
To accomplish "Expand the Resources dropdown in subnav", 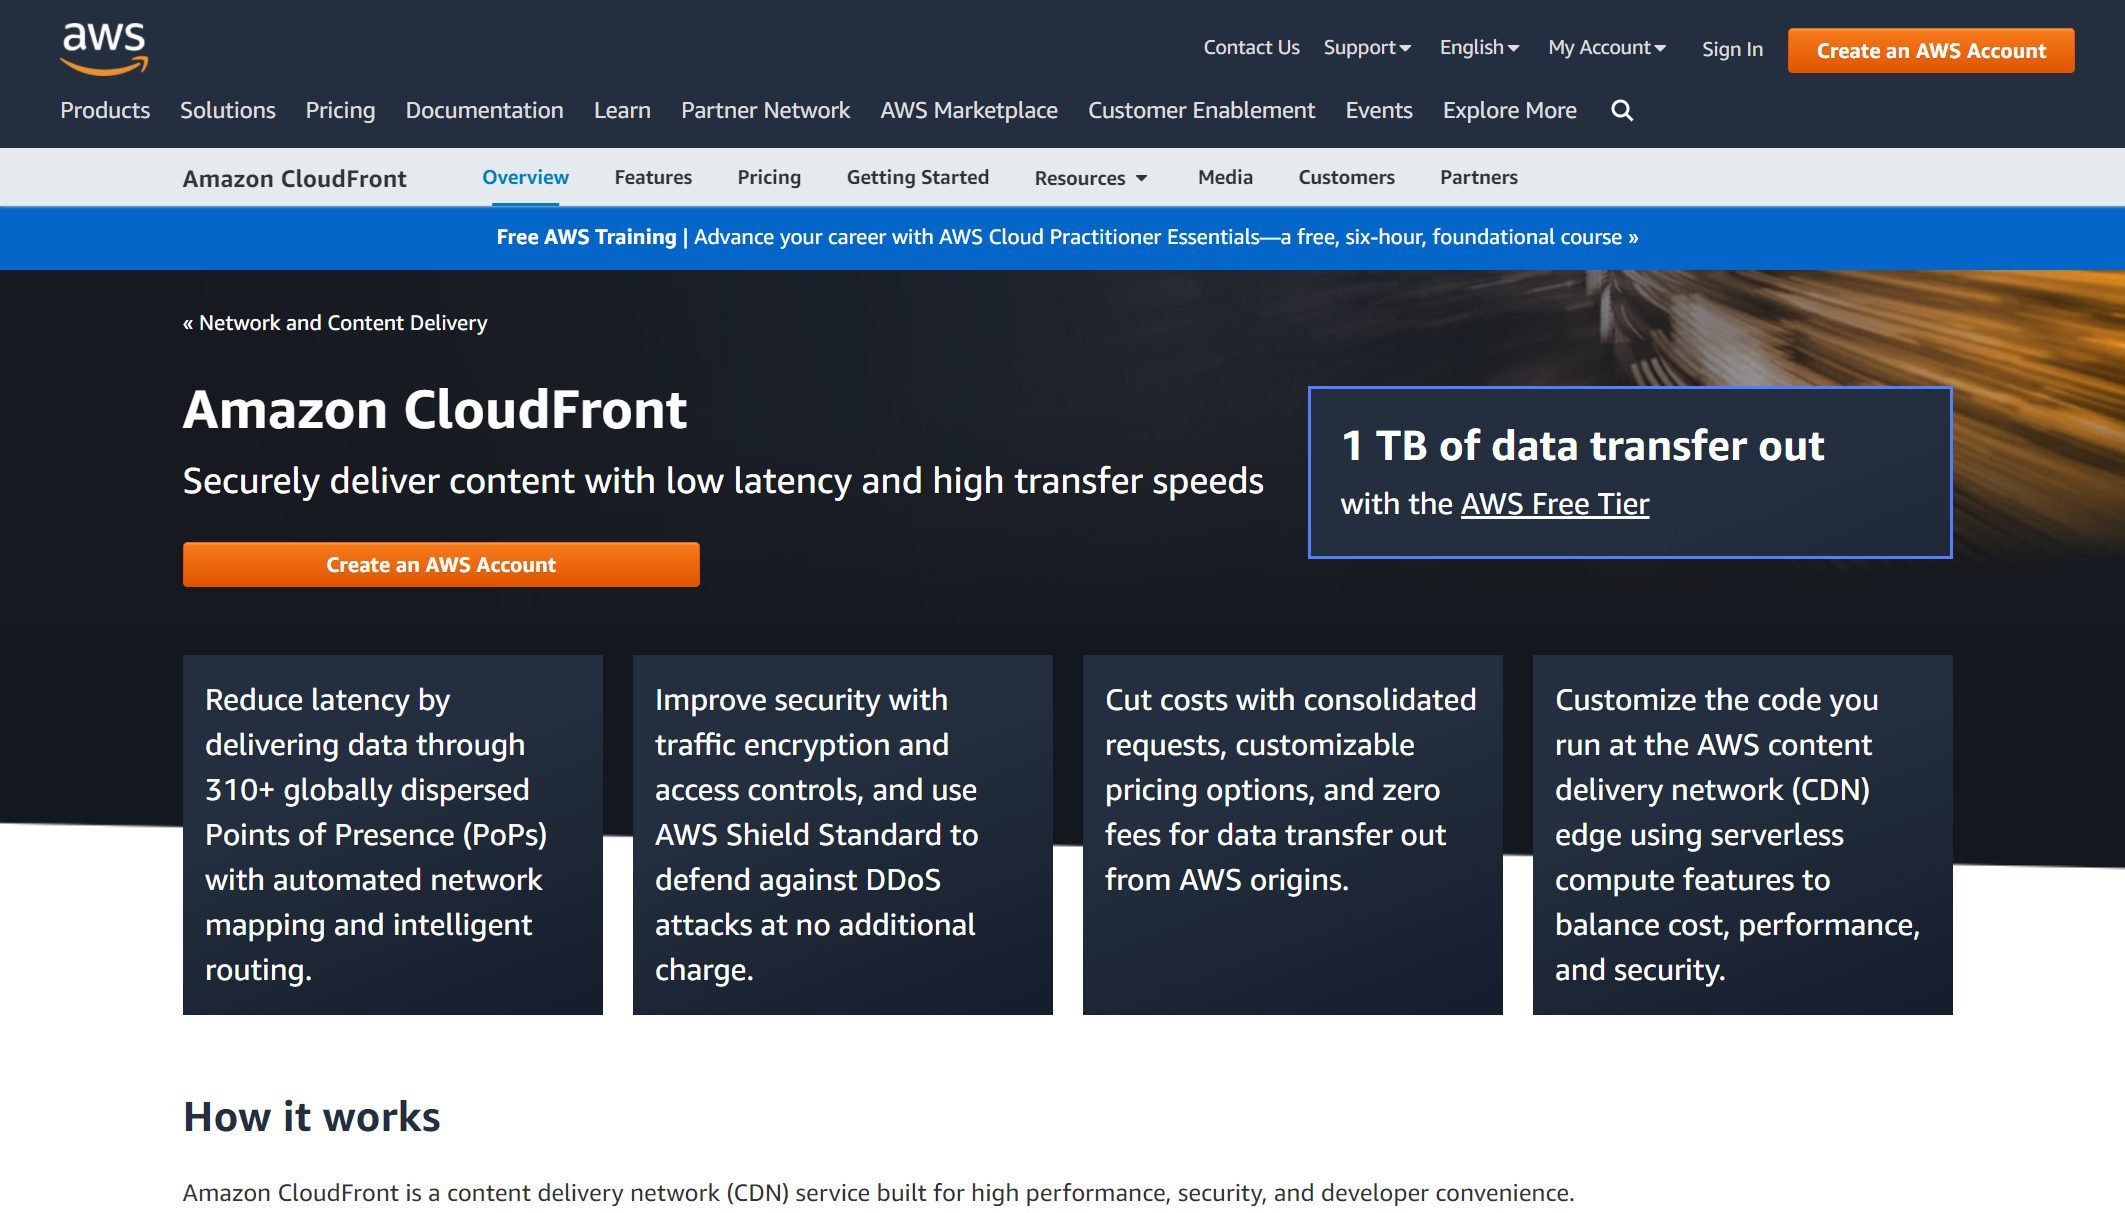I will coord(1091,178).
